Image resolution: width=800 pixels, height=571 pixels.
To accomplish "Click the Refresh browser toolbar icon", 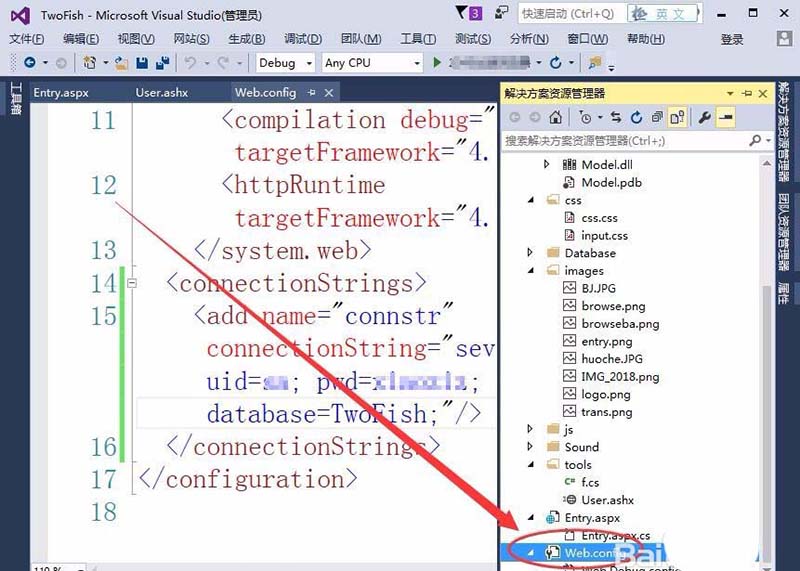I will (556, 63).
